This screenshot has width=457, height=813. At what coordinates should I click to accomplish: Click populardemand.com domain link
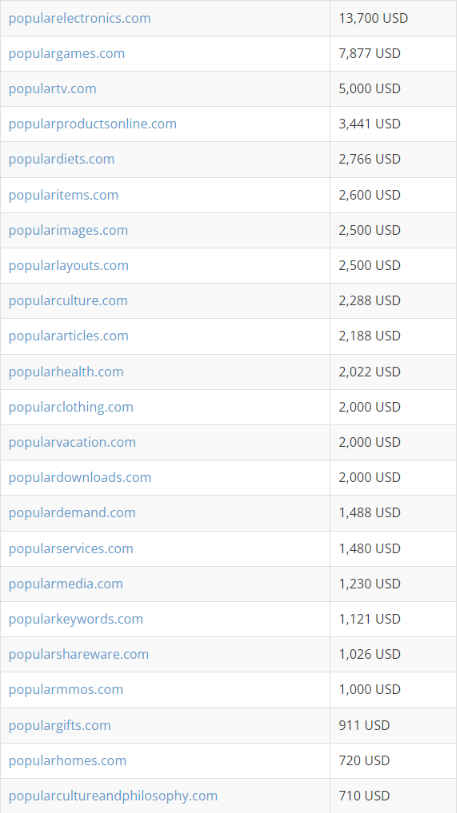(72, 513)
